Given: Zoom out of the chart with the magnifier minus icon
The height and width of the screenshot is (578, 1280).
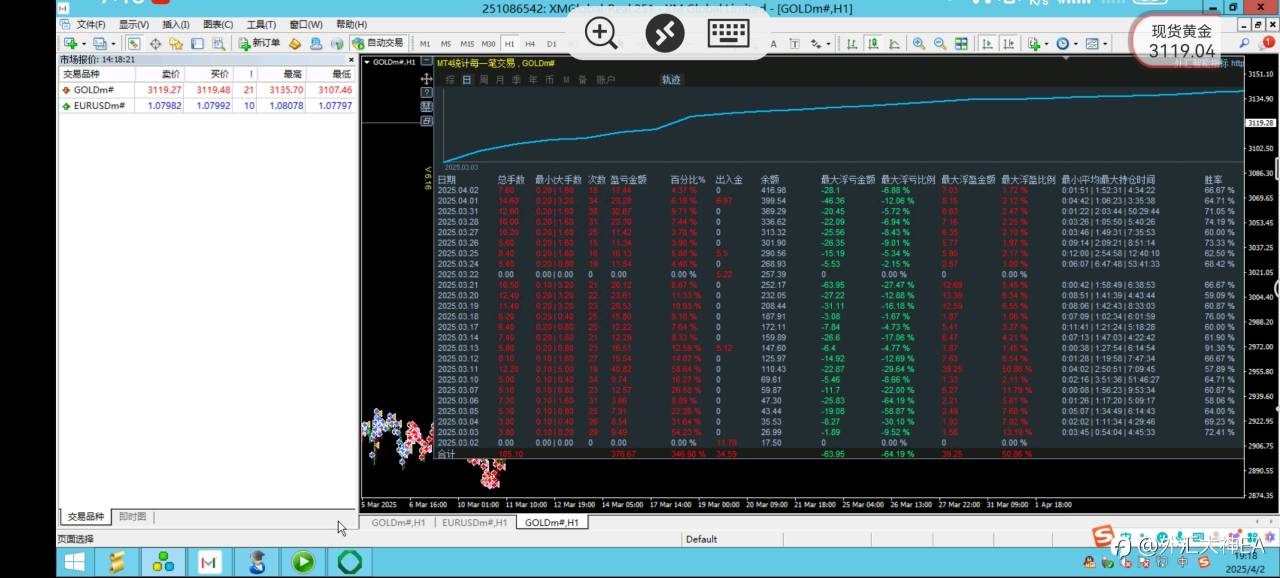Looking at the screenshot, I should pyautogui.click(x=940, y=44).
